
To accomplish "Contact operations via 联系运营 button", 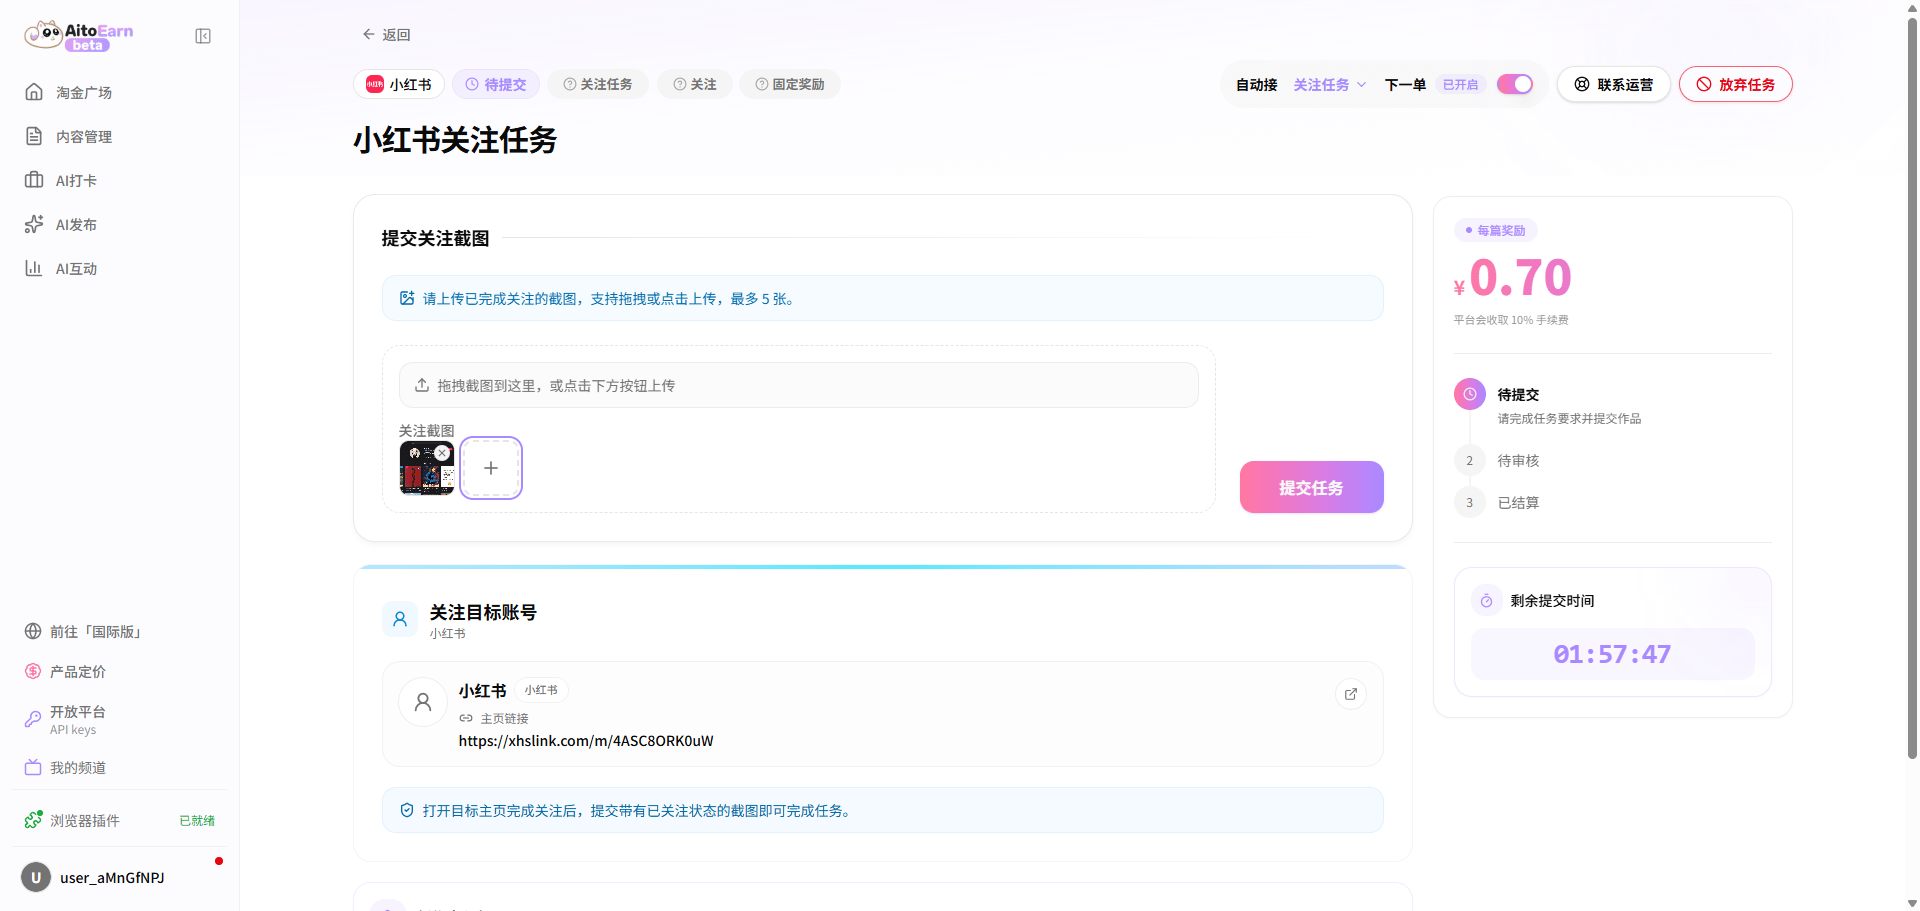I will coord(1613,84).
